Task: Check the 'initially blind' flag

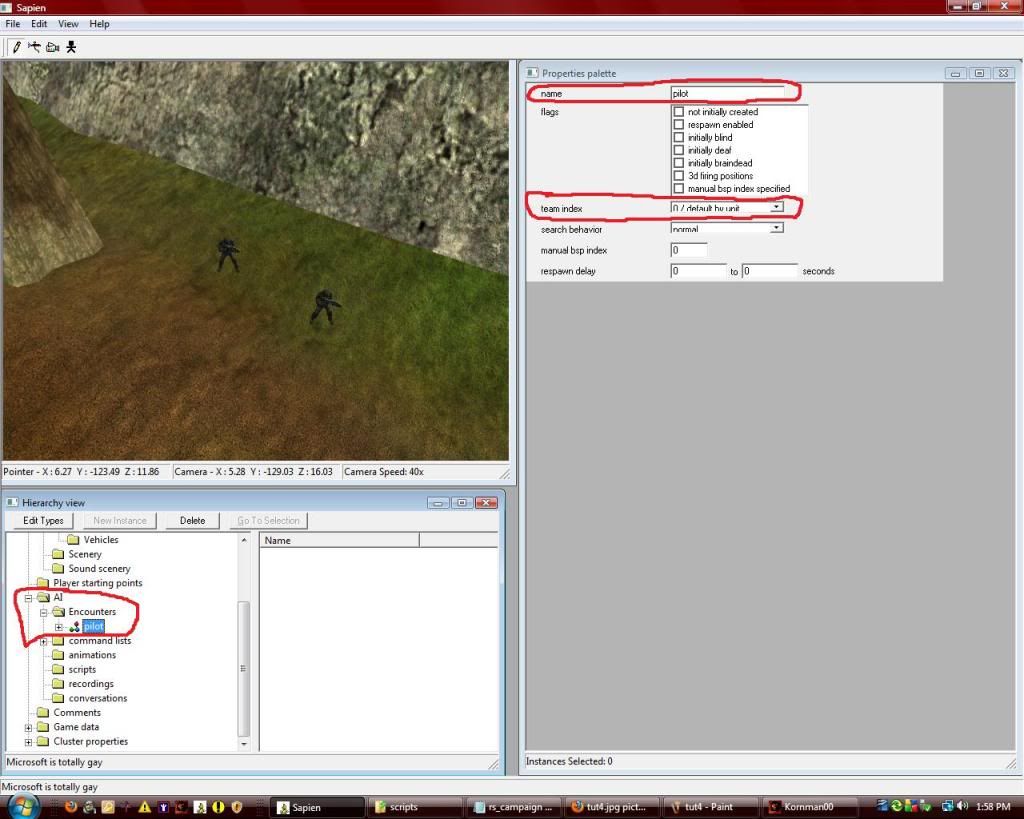Action: pos(679,137)
